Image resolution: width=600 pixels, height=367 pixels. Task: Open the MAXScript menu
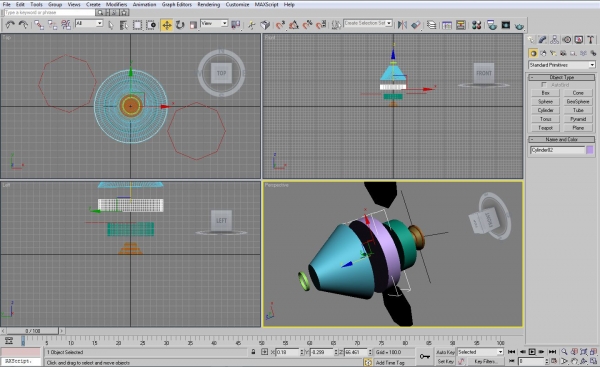click(266, 5)
